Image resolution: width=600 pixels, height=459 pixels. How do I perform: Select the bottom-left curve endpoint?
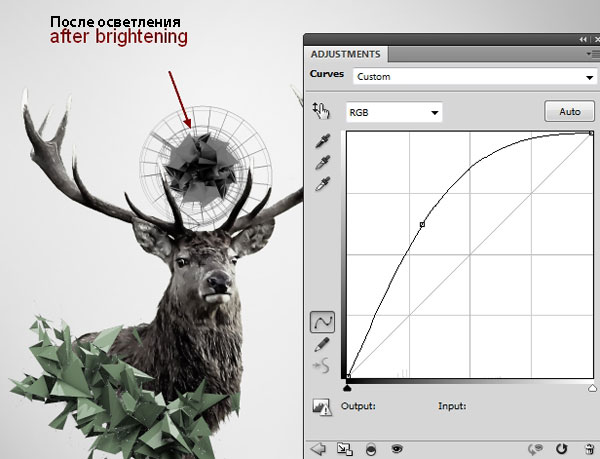[348, 377]
